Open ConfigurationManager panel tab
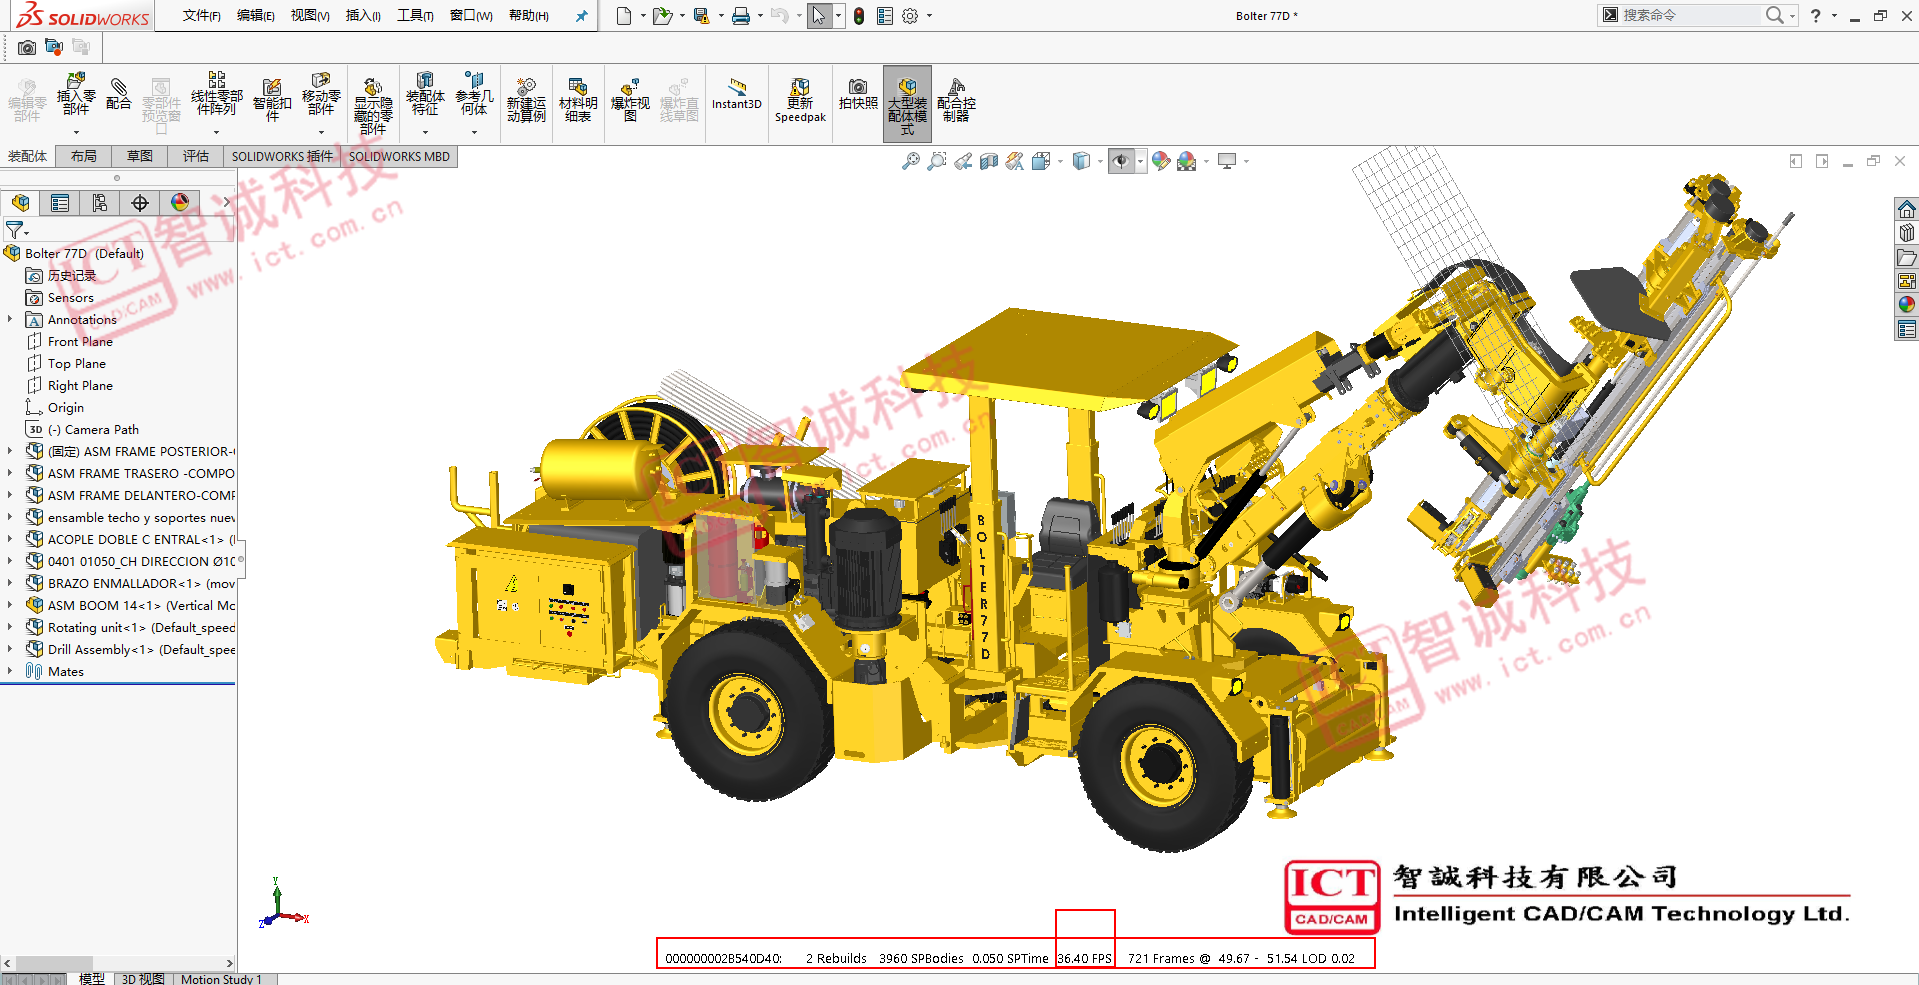Image resolution: width=1919 pixels, height=985 pixels. click(100, 203)
